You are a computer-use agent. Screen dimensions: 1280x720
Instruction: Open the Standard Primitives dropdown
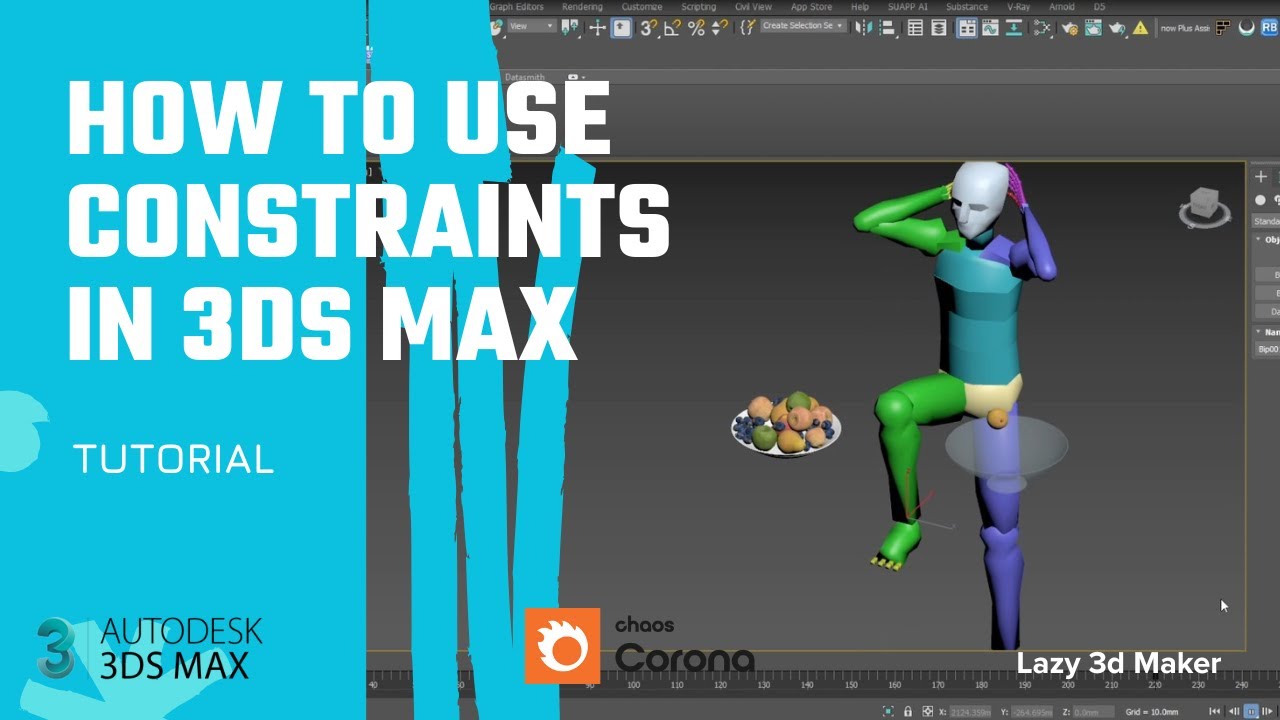[1266, 221]
